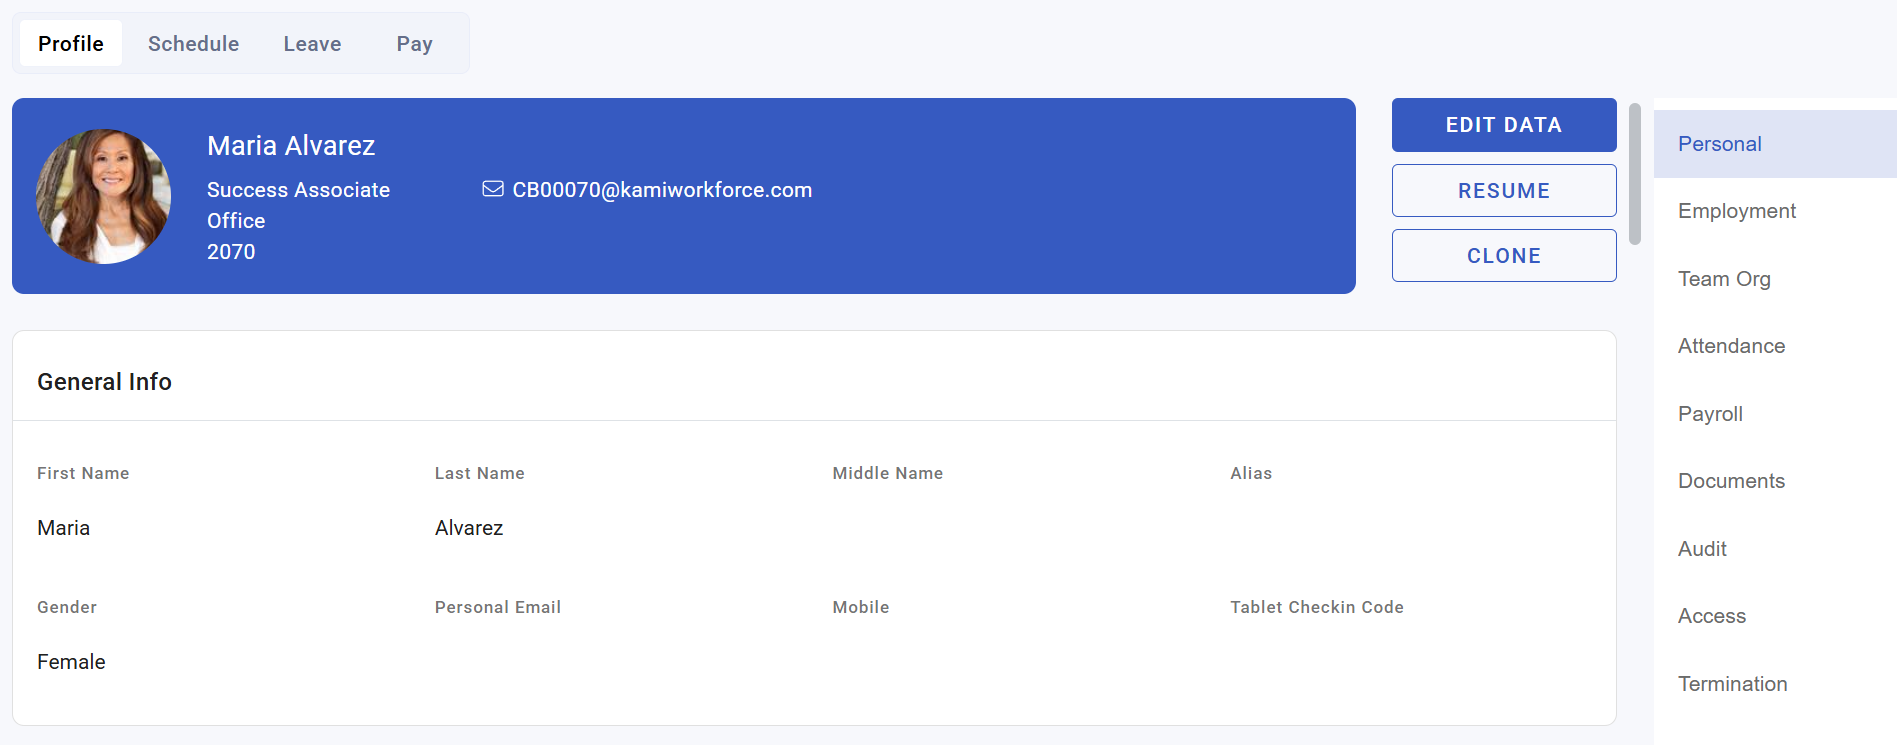This screenshot has height=745, width=1897.
Task: Select the Profile tab
Action: (x=71, y=43)
